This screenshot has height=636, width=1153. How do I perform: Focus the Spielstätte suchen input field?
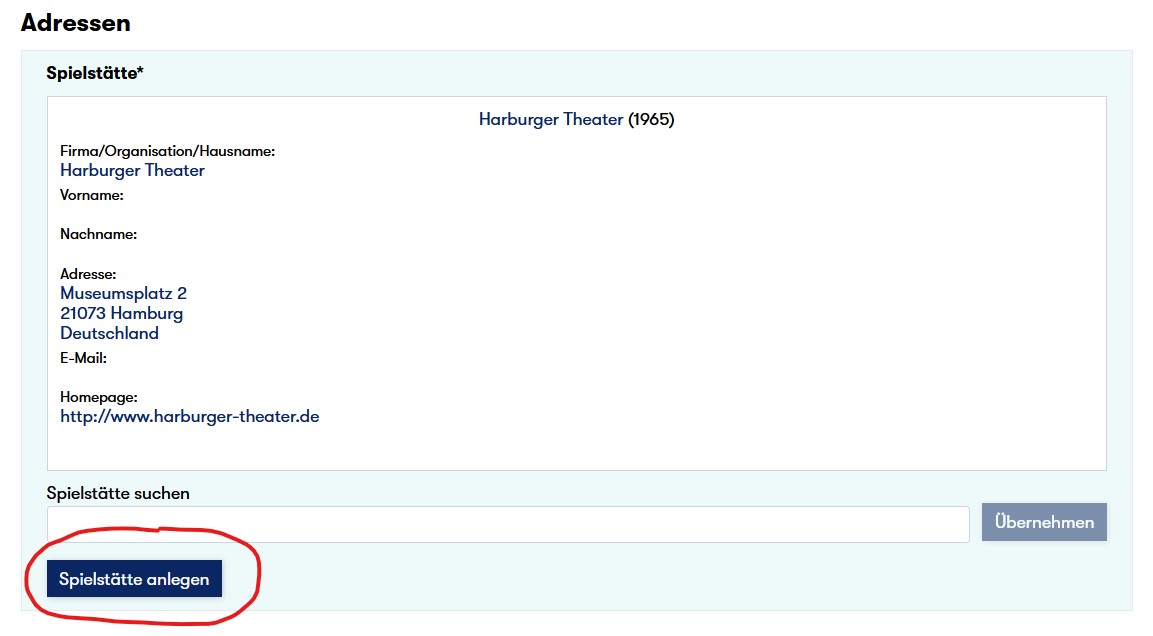coord(507,524)
